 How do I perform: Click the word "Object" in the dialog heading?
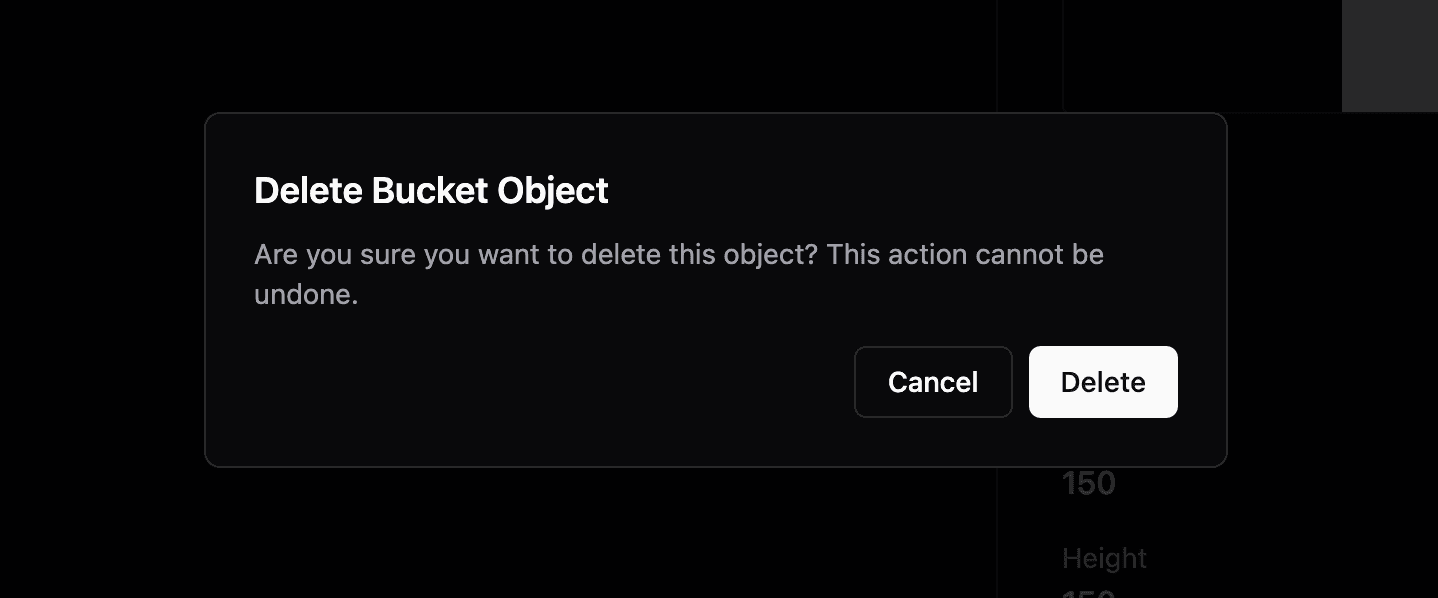tap(558, 190)
